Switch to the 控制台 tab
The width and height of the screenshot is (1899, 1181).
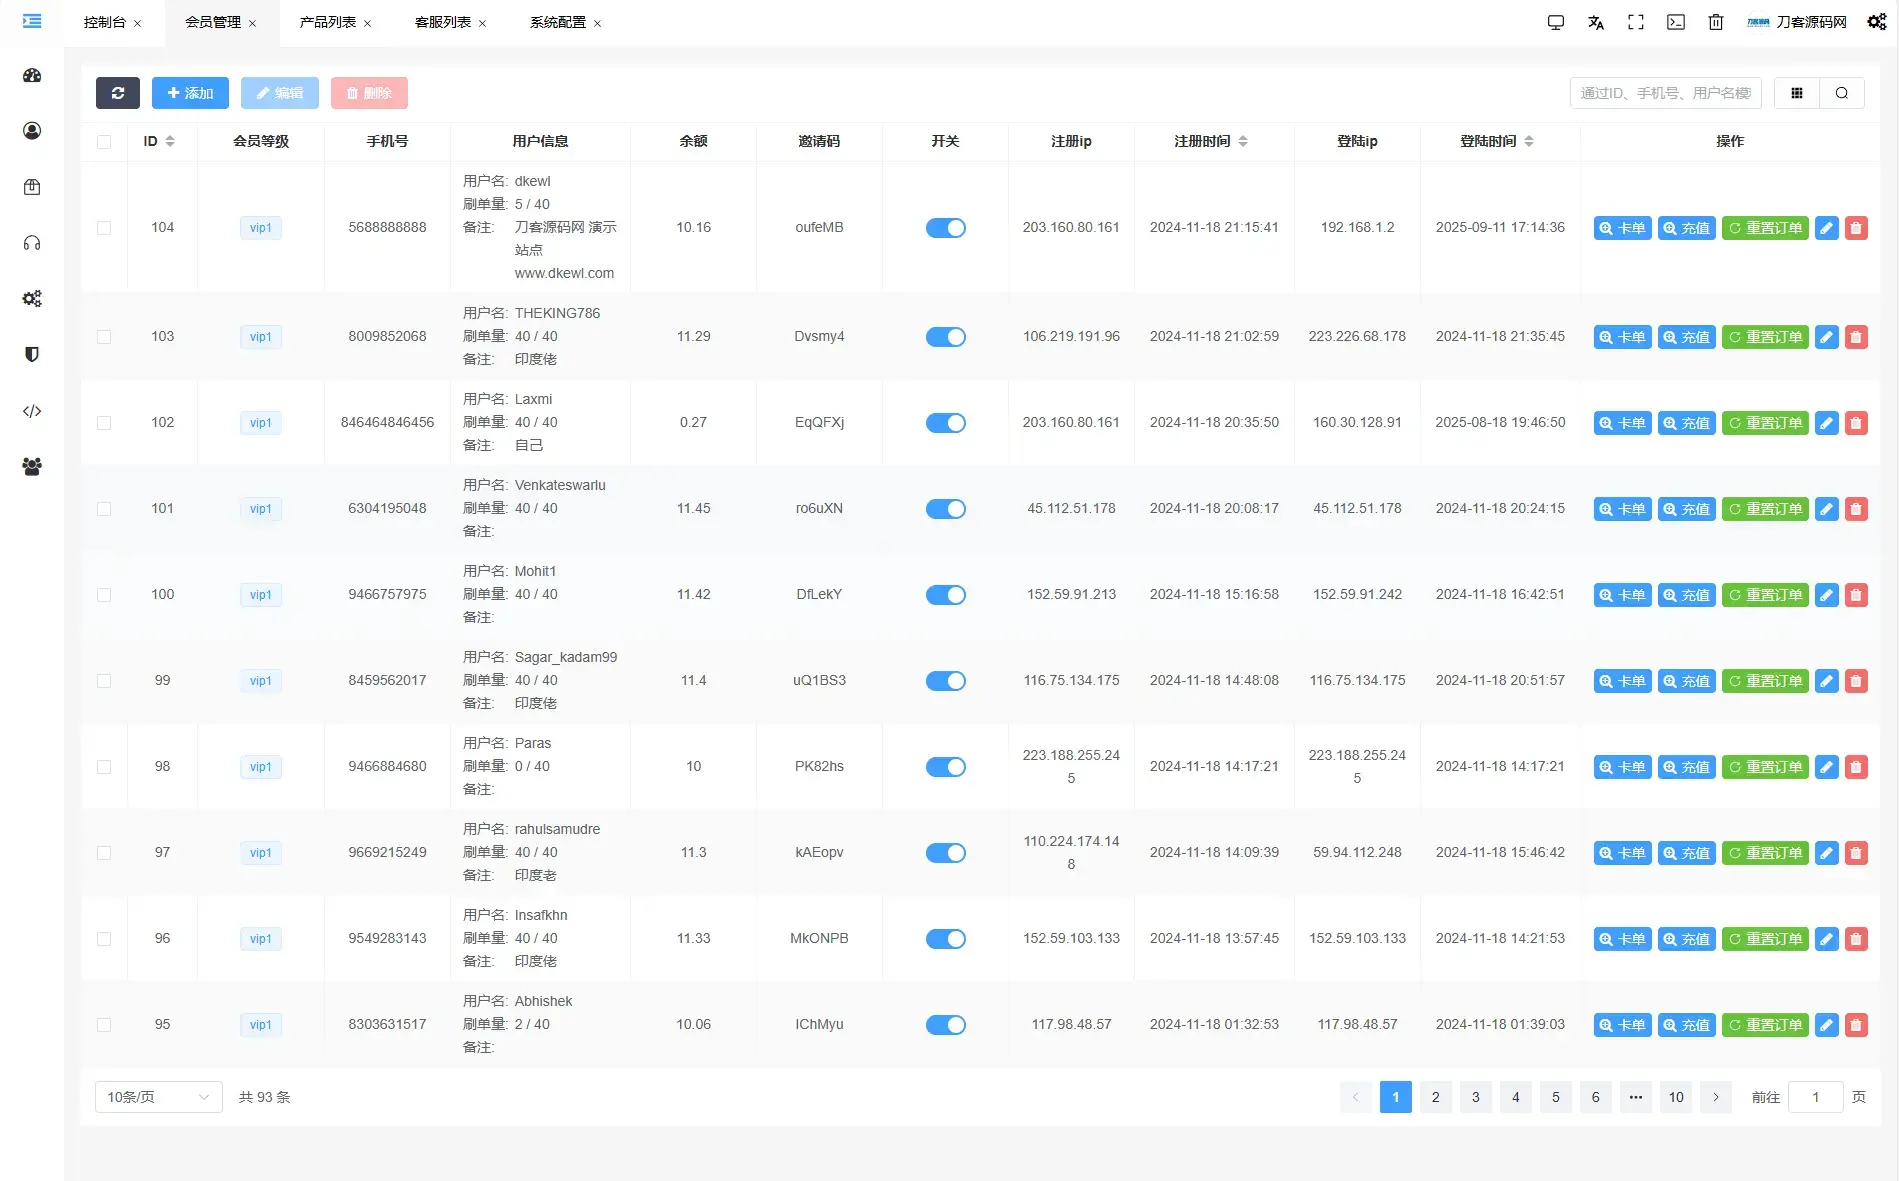click(105, 22)
